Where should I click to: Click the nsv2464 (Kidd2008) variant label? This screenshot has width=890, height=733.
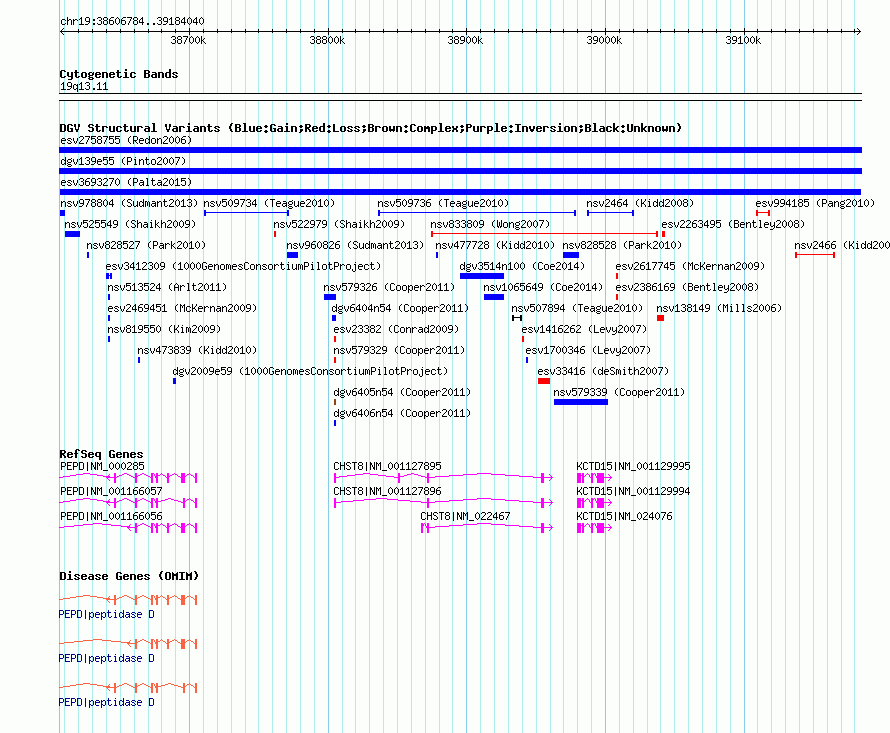[x=640, y=203]
